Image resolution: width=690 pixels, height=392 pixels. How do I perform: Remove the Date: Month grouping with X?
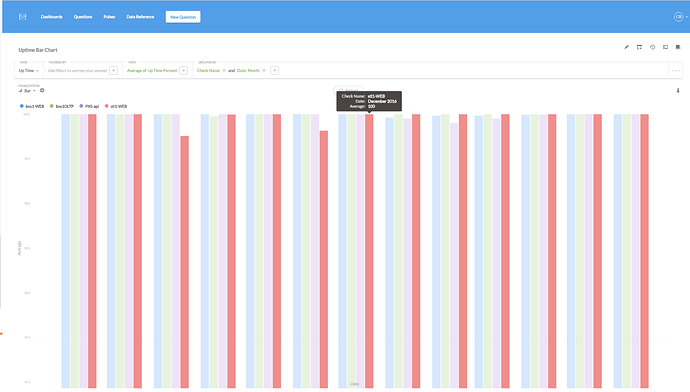[x=264, y=70]
